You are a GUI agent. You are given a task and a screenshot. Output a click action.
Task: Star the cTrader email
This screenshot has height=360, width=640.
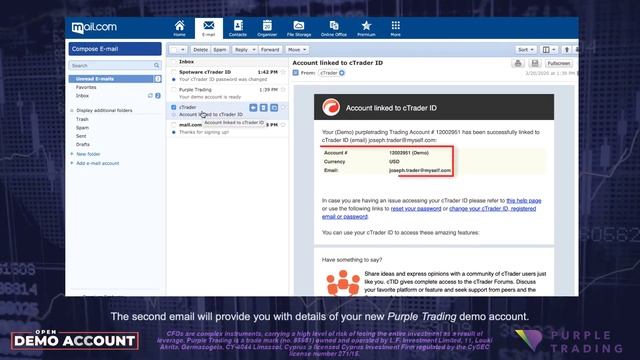pyautogui.click(x=283, y=107)
